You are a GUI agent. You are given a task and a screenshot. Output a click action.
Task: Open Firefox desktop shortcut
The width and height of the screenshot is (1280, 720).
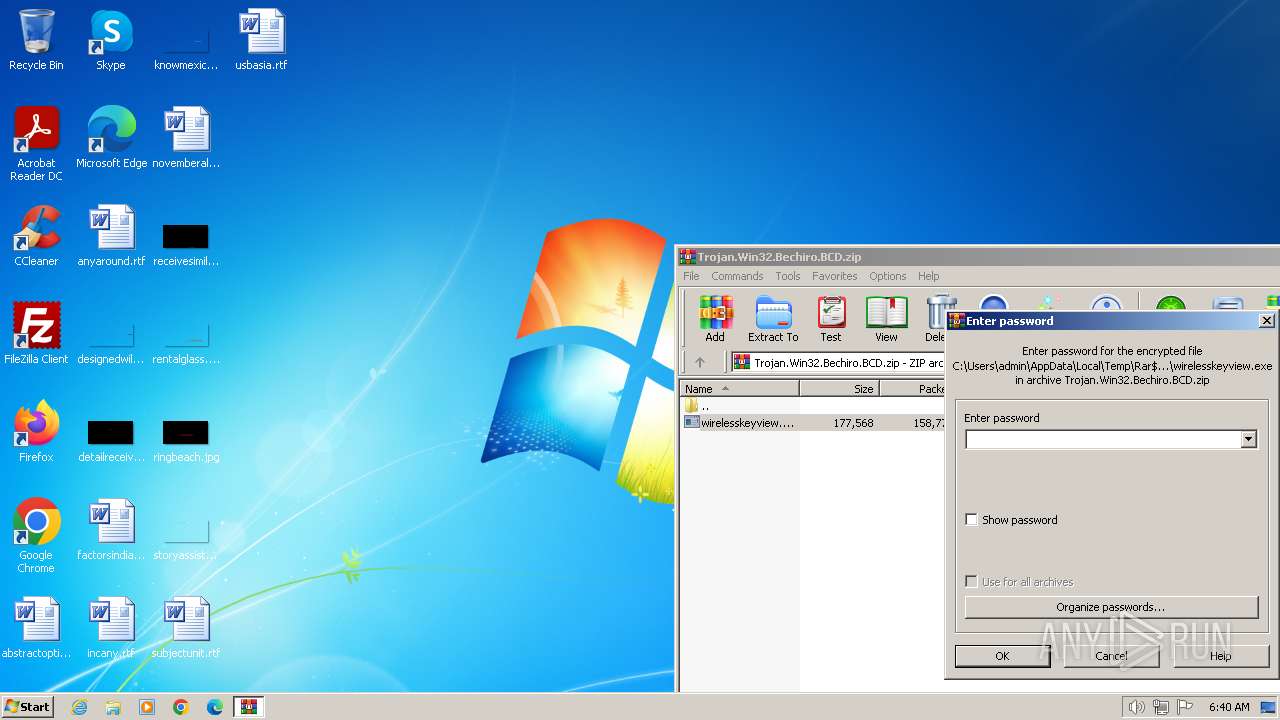pyautogui.click(x=36, y=431)
